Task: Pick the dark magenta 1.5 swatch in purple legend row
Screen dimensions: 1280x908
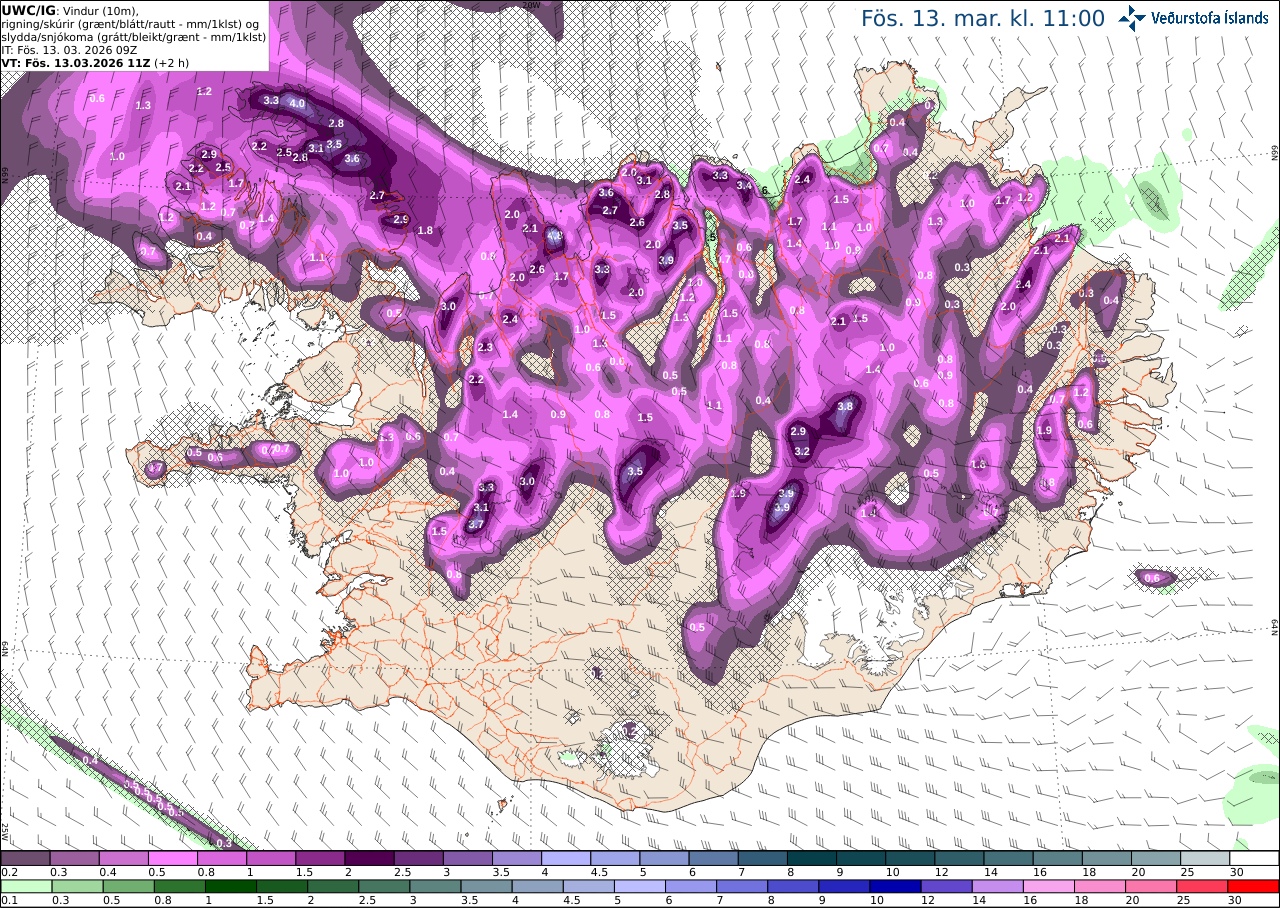Action: click(320, 858)
